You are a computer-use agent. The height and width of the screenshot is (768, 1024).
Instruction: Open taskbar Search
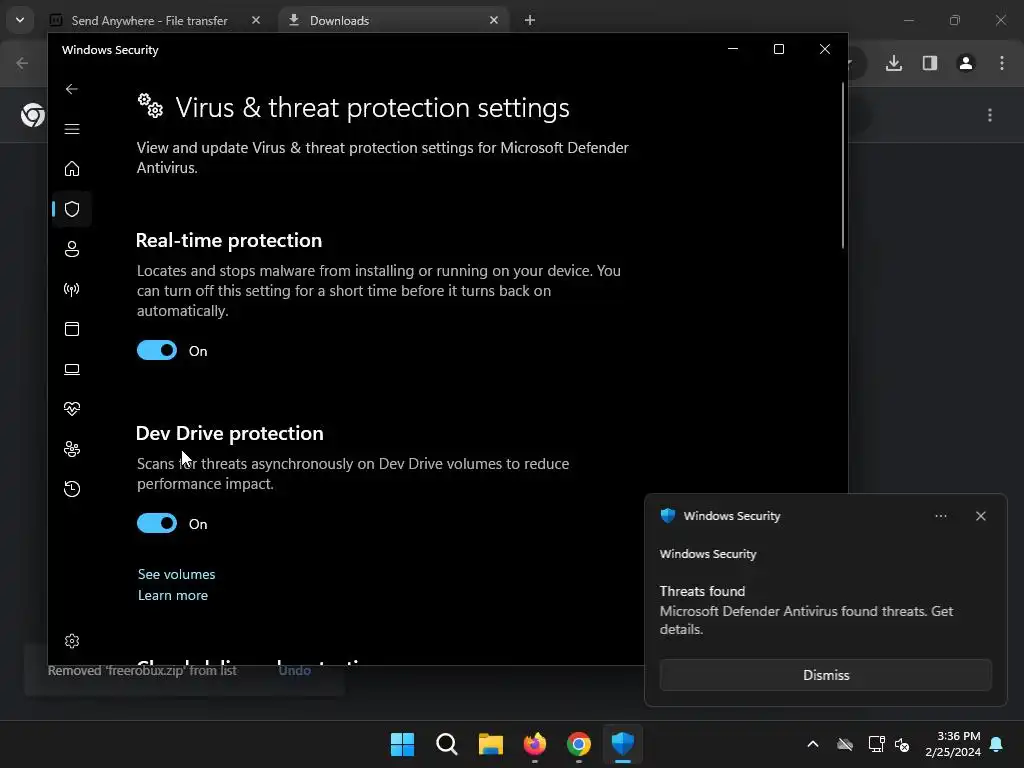[x=447, y=744]
